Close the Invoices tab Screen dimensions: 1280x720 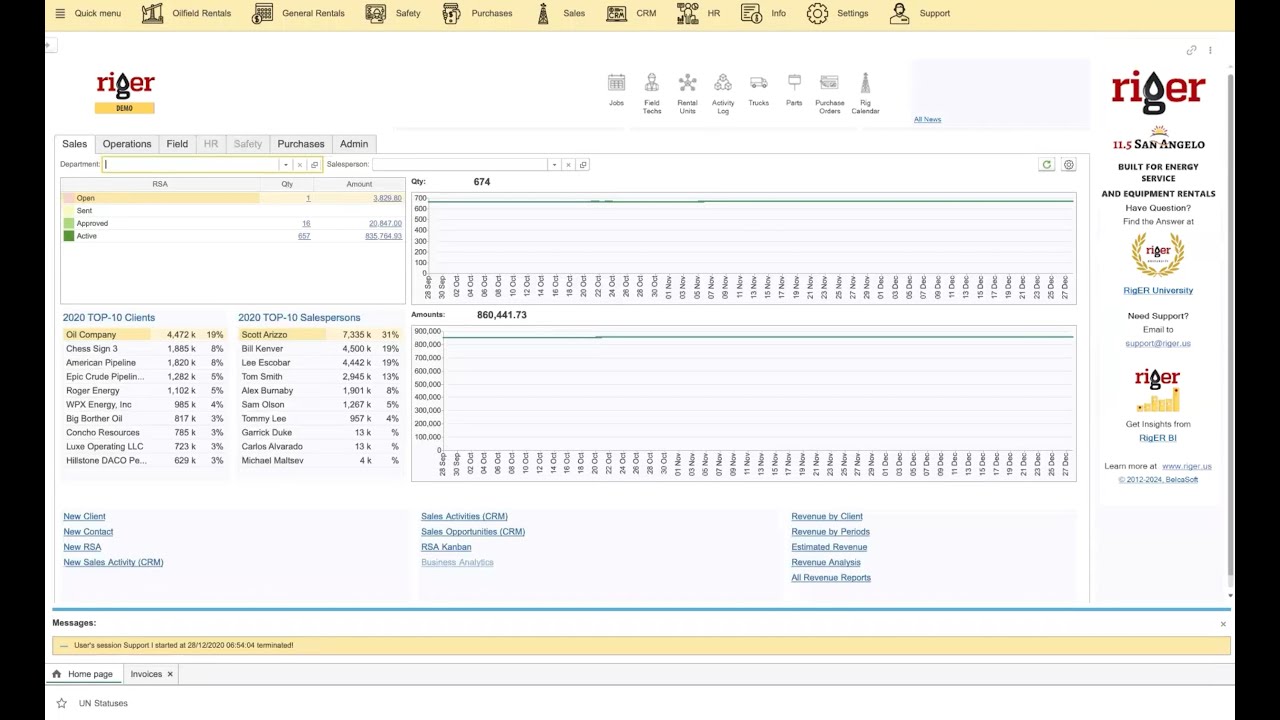[x=170, y=674]
